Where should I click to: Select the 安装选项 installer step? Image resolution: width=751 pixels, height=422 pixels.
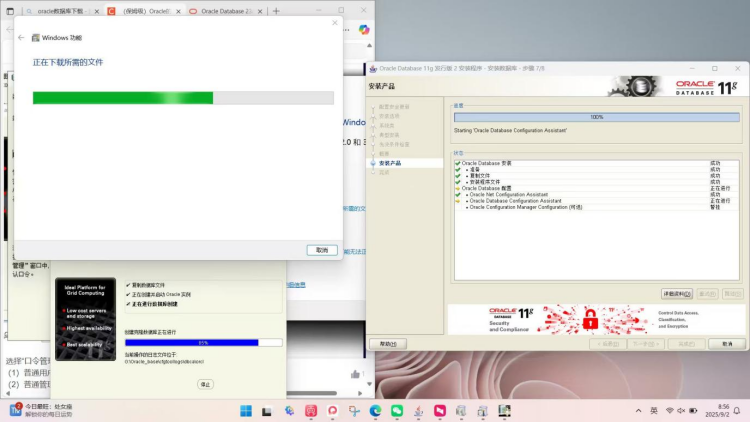(x=389, y=116)
